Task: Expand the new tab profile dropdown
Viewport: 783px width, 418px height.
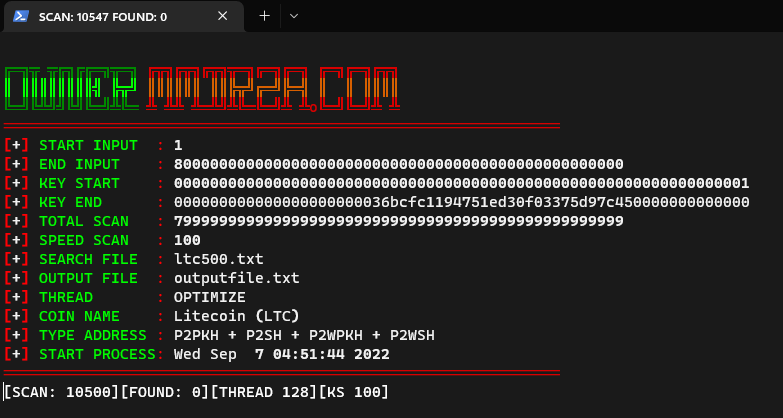Action: [x=293, y=16]
